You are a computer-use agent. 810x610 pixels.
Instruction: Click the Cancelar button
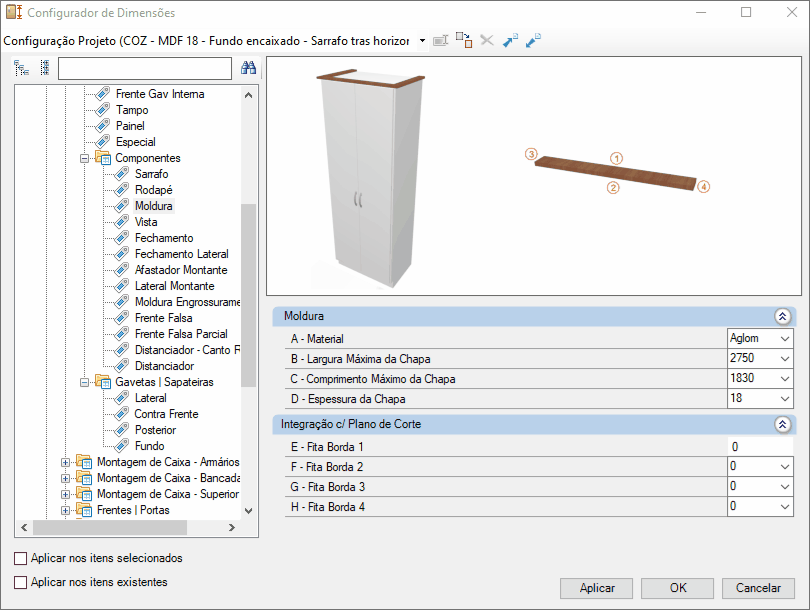758,588
